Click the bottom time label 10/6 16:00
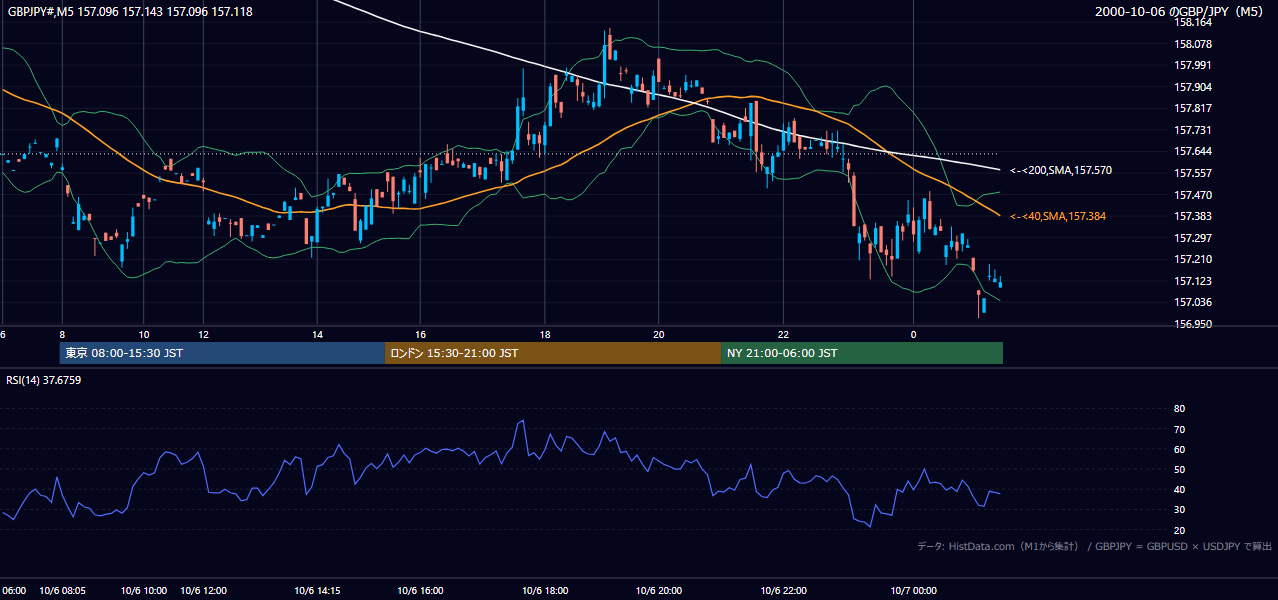This screenshot has height=600, width=1278. [420, 591]
